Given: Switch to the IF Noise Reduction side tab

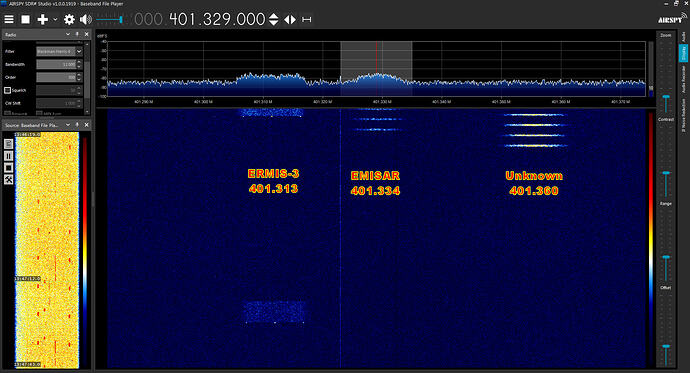Looking at the screenshot, I should (x=683, y=114).
